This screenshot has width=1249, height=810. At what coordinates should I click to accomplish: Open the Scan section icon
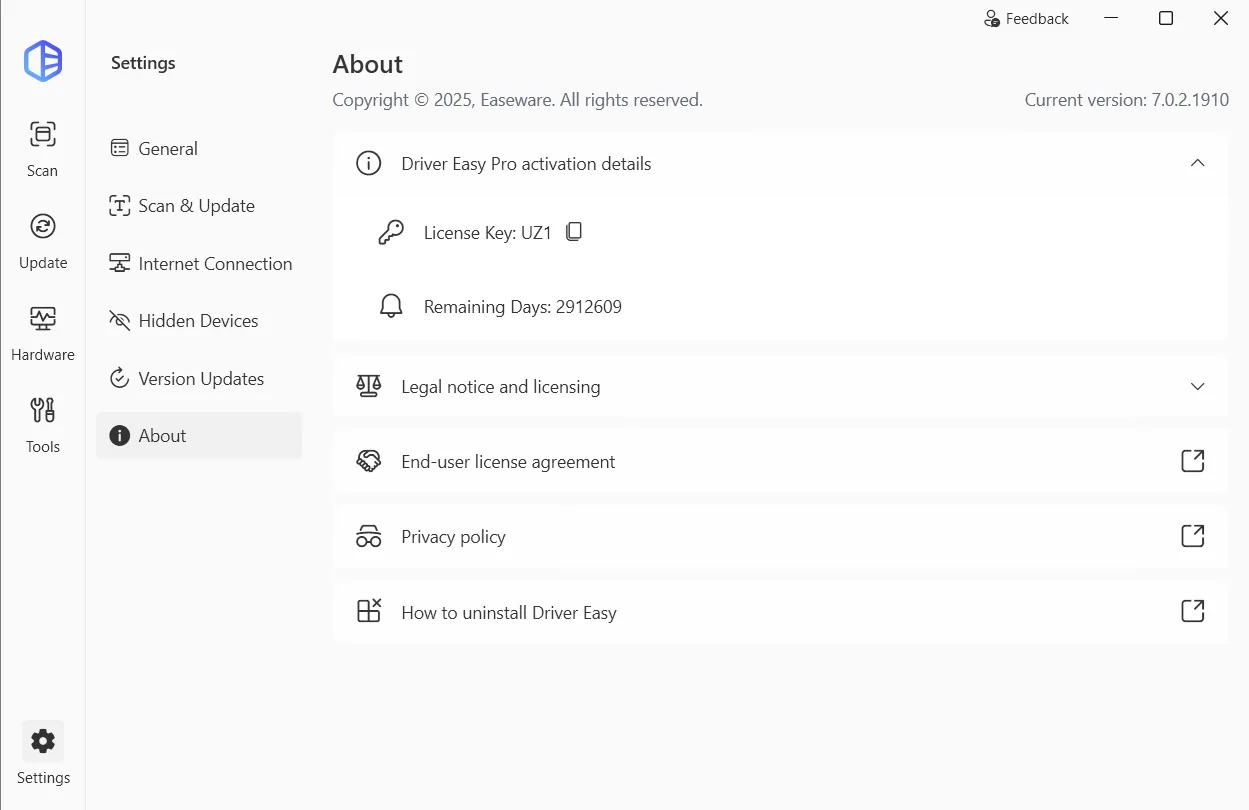click(43, 134)
